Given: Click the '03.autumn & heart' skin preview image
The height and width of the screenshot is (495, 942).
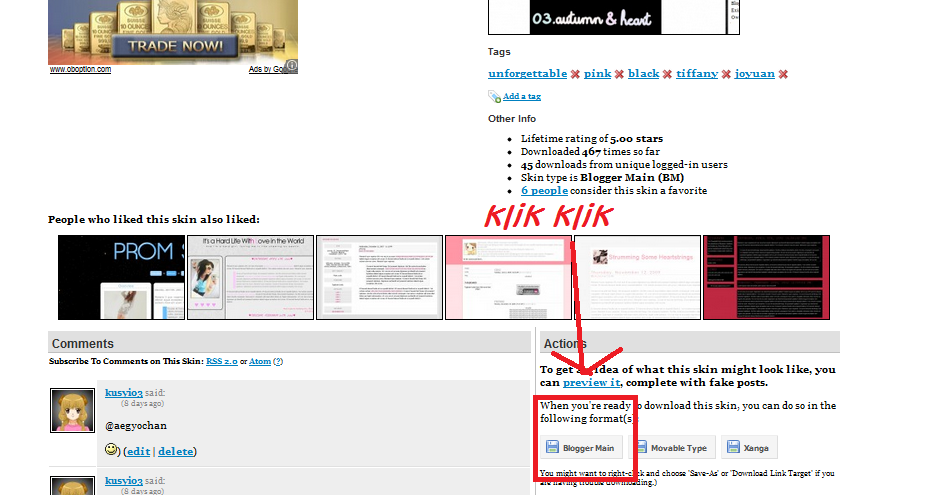Looking at the screenshot, I should 613,17.
